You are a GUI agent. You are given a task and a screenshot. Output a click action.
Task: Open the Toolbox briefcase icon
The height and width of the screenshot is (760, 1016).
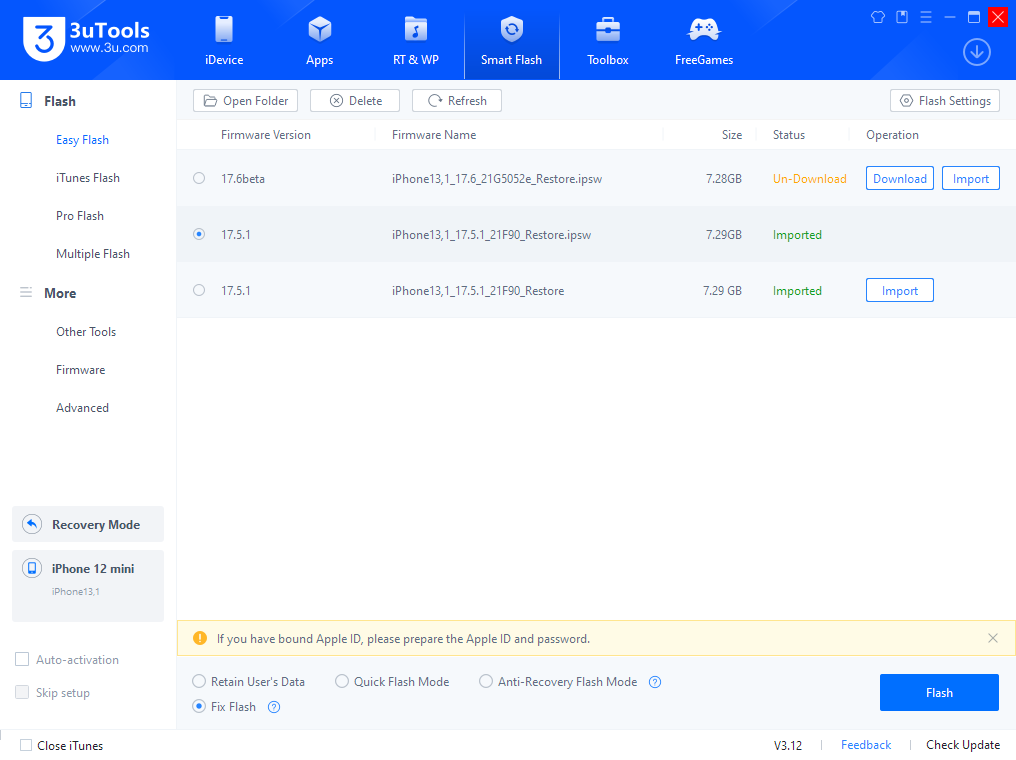click(608, 30)
